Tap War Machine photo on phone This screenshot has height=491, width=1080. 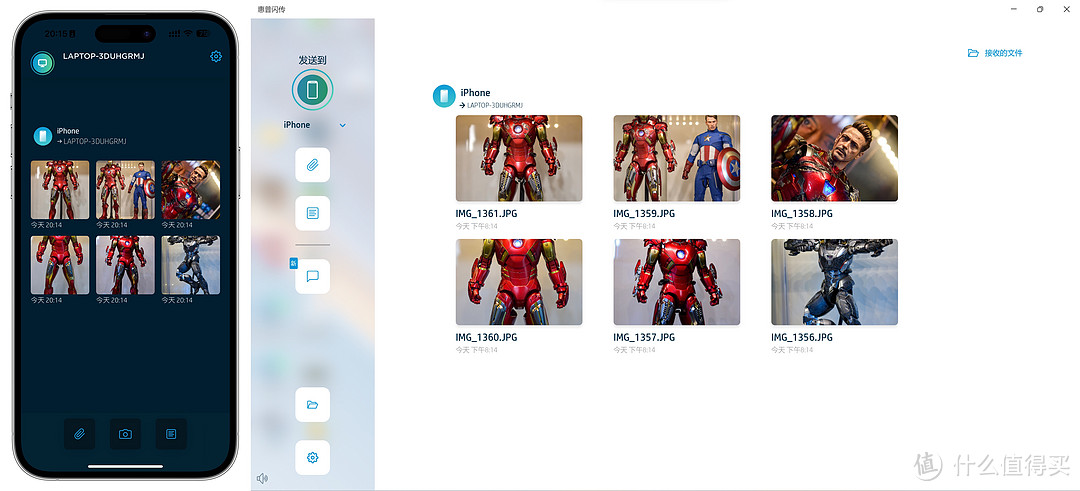coord(191,265)
